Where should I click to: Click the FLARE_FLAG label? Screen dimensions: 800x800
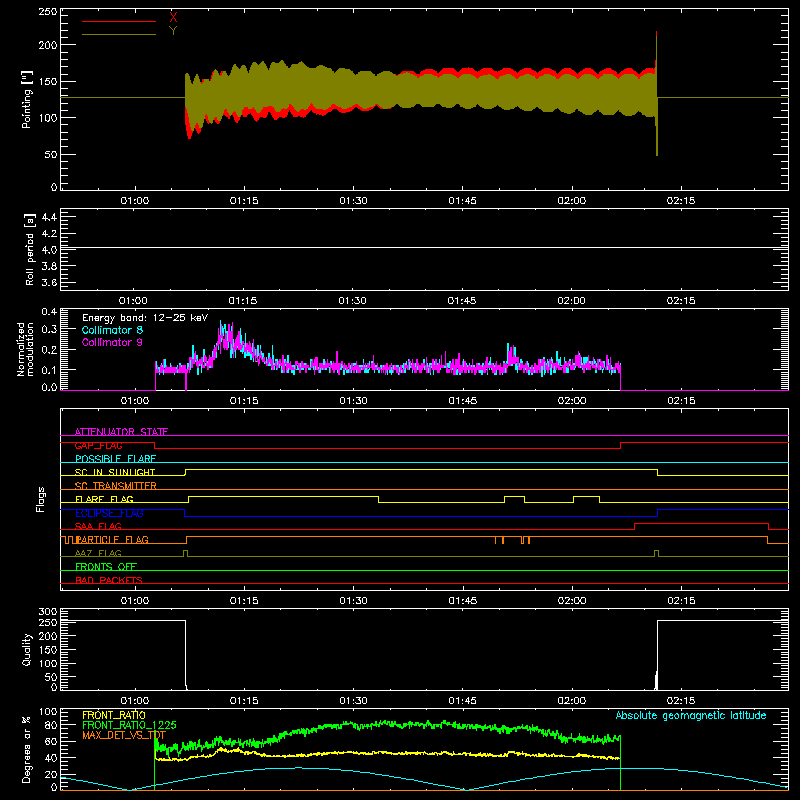pyautogui.click(x=104, y=499)
